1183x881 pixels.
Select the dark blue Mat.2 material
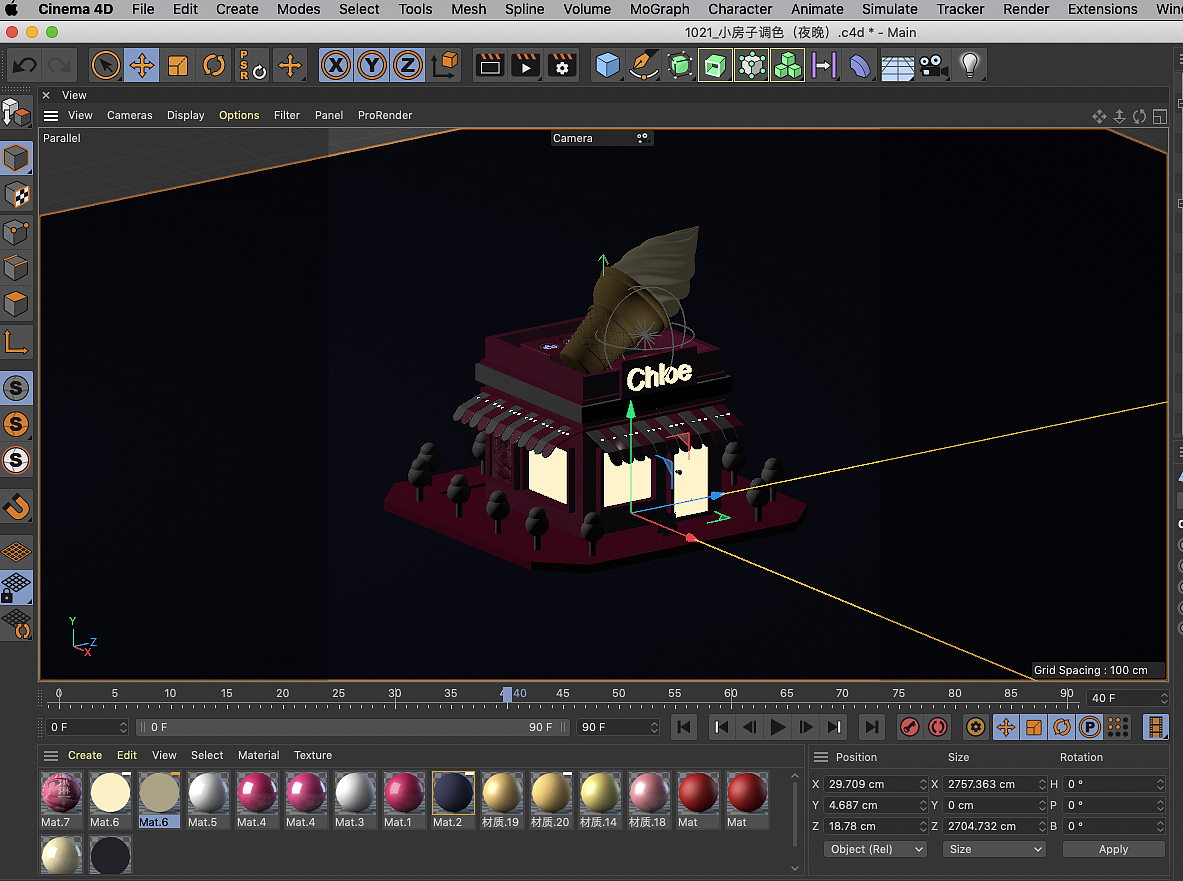coord(453,800)
